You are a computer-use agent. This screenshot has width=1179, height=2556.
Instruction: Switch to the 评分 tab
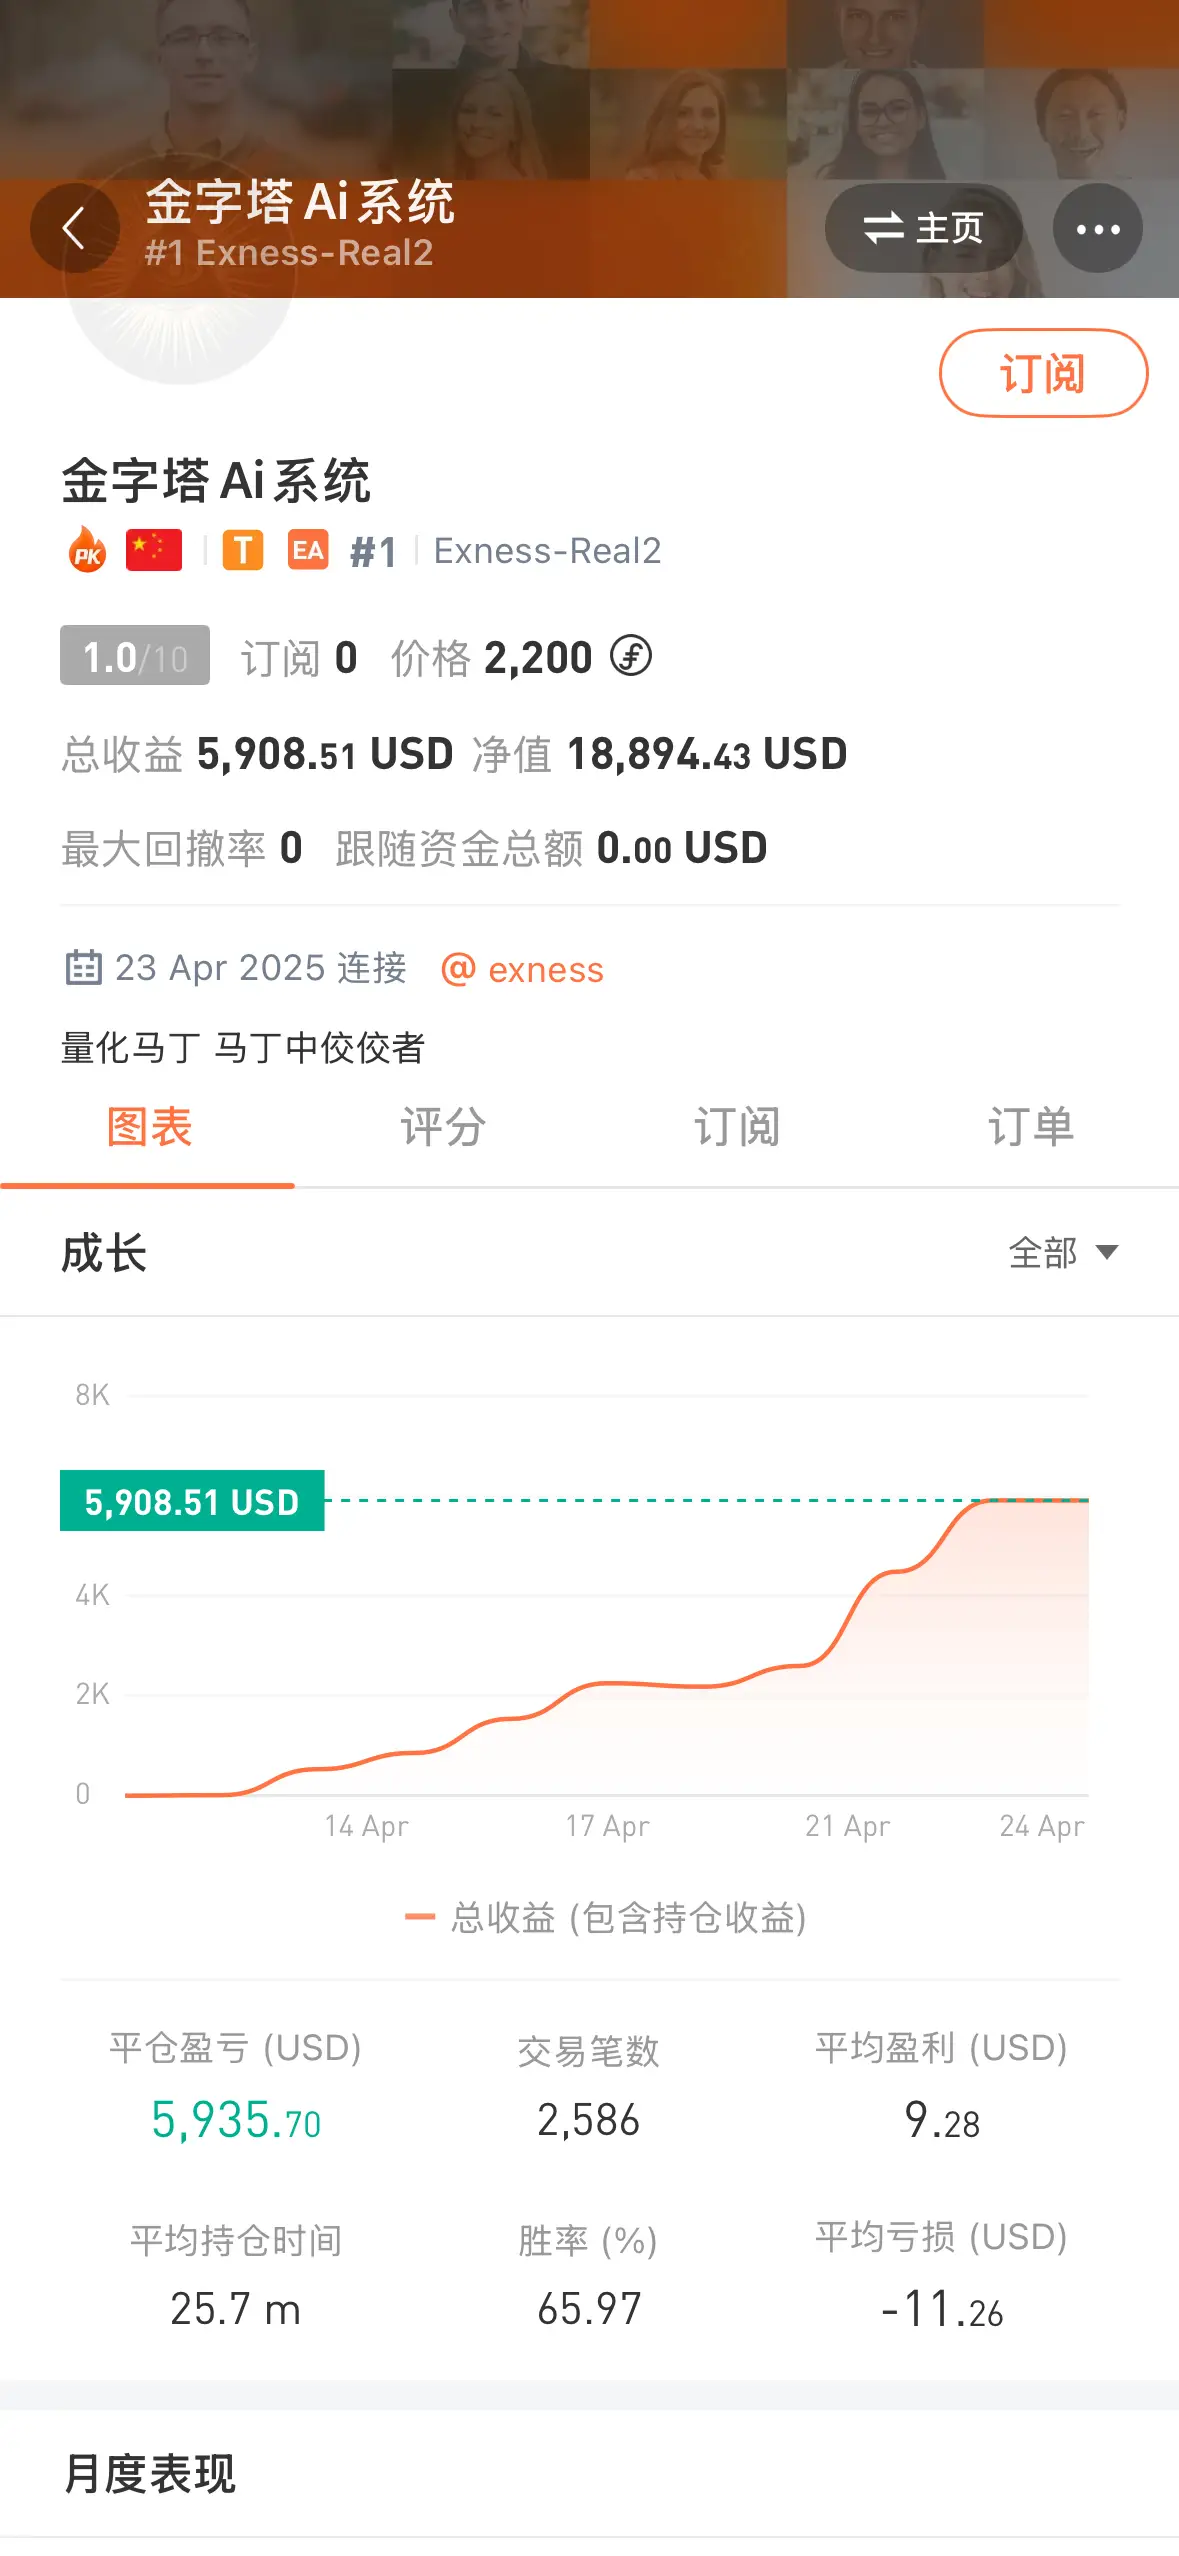442,1128
